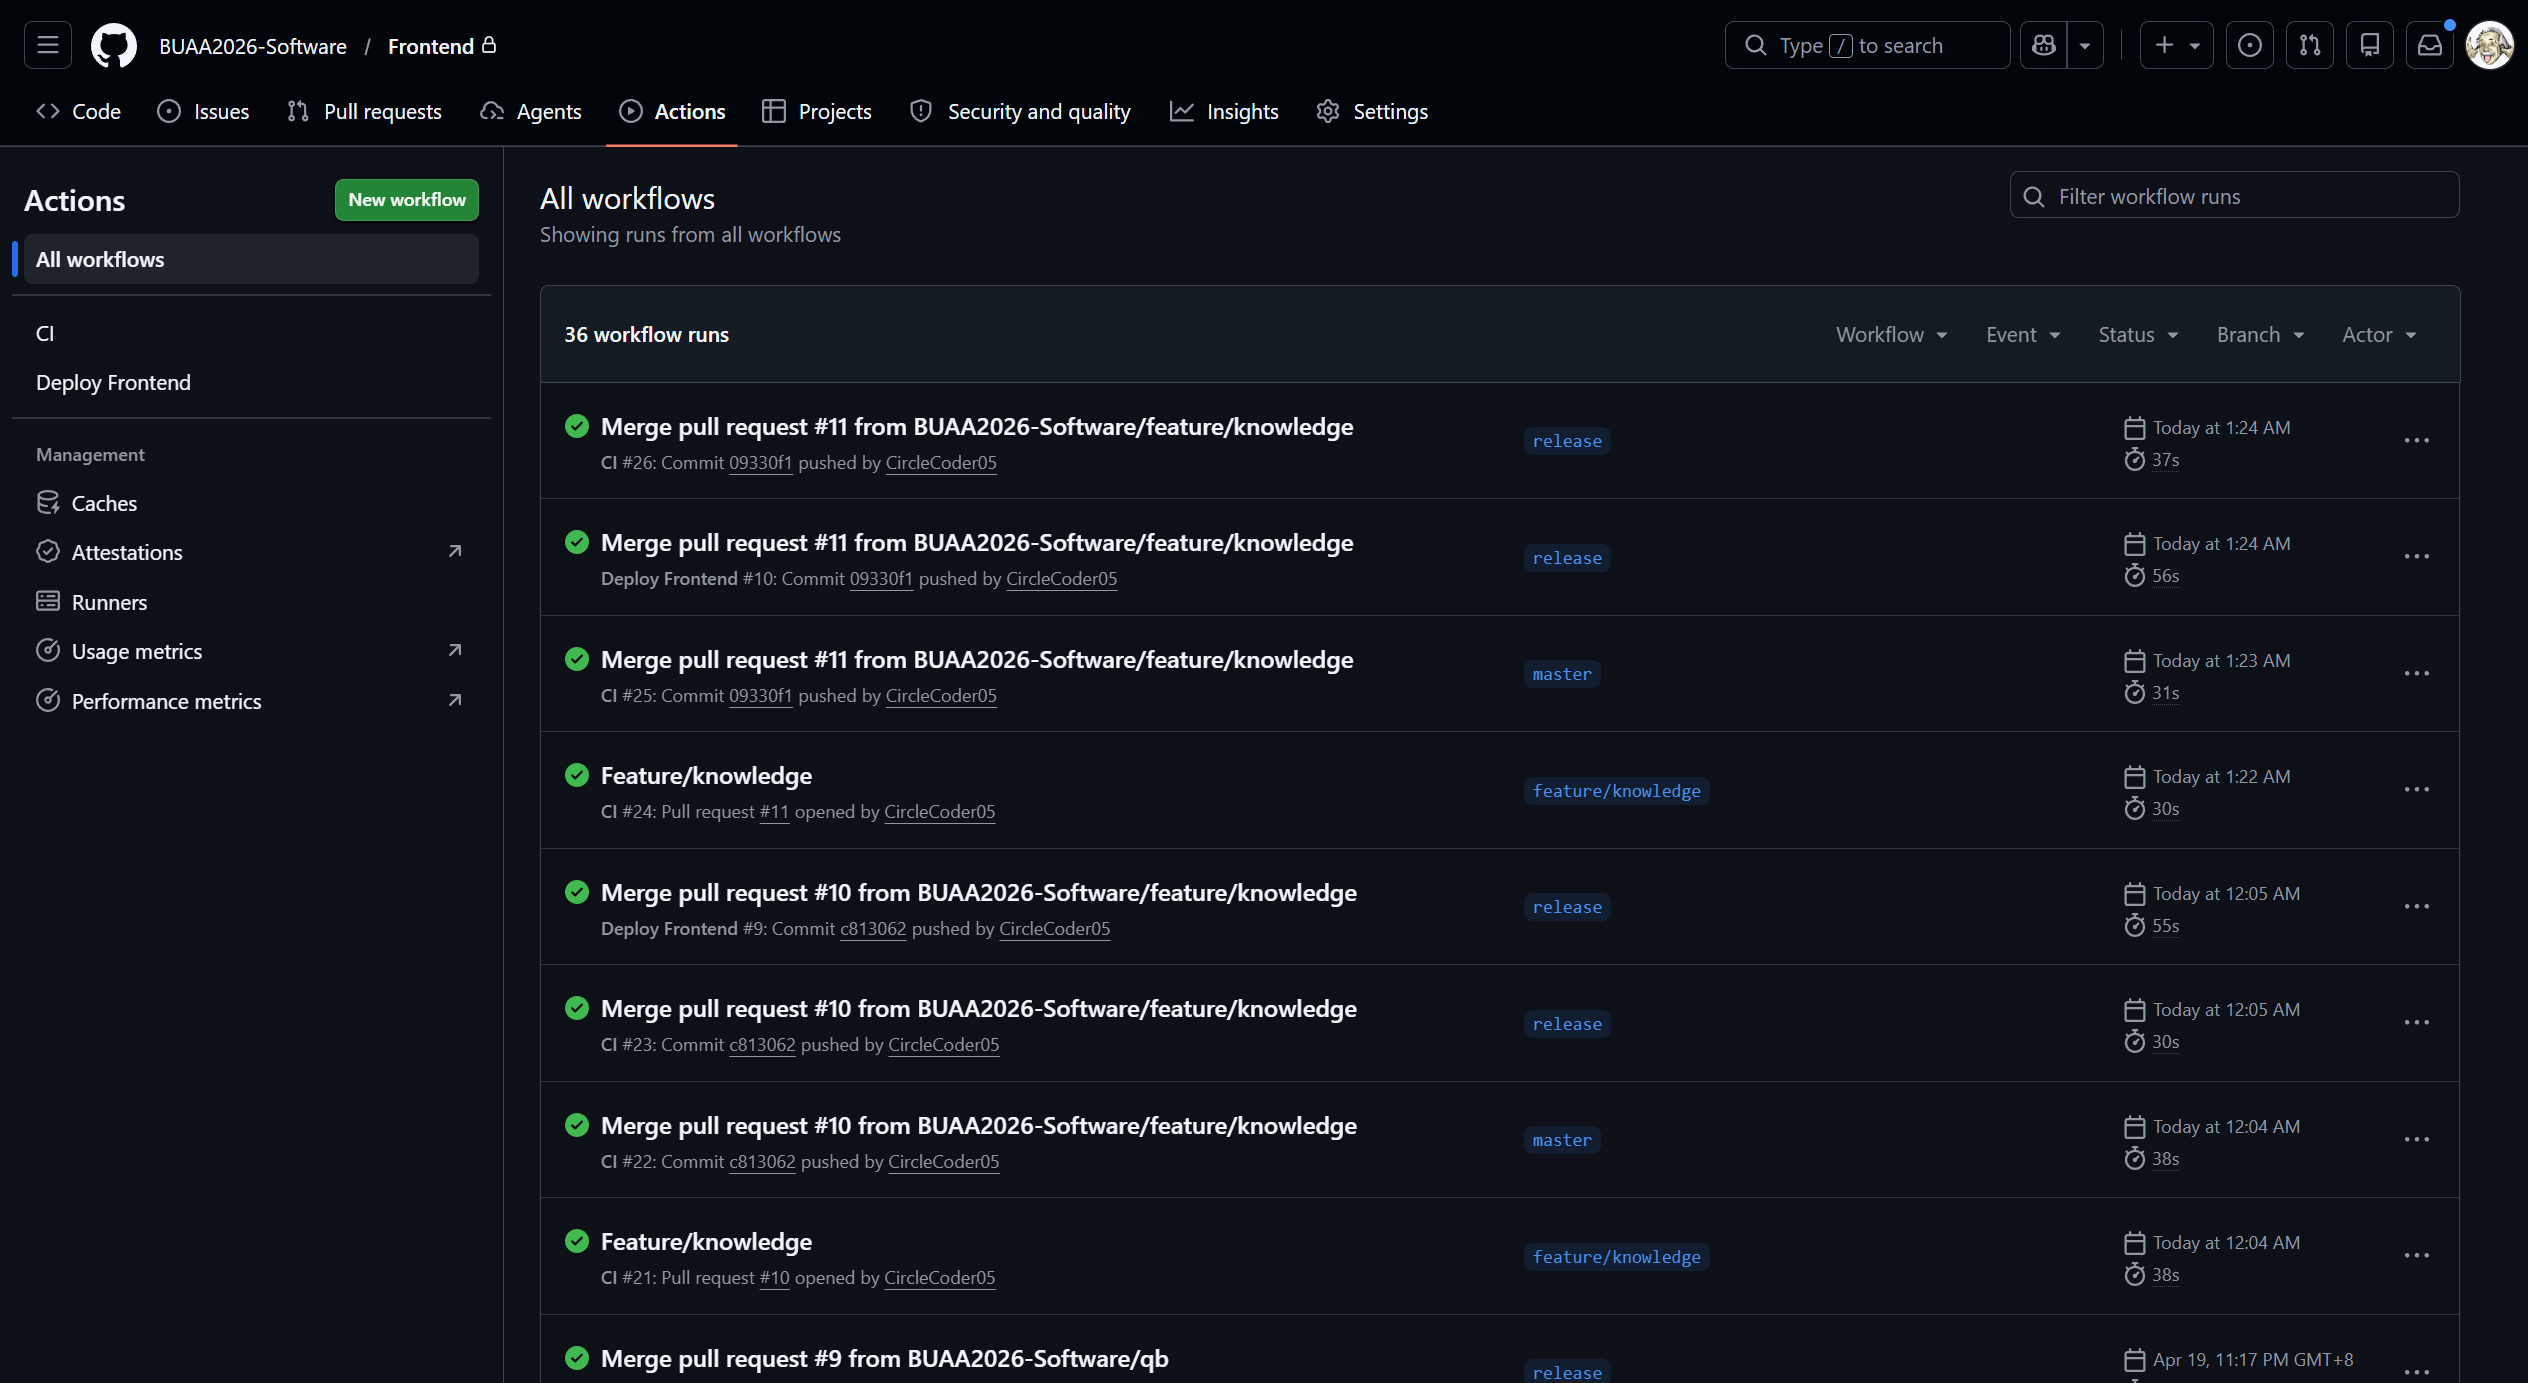
Task: Select the Deploy Frontend workflow in sidebar
Action: [251, 382]
